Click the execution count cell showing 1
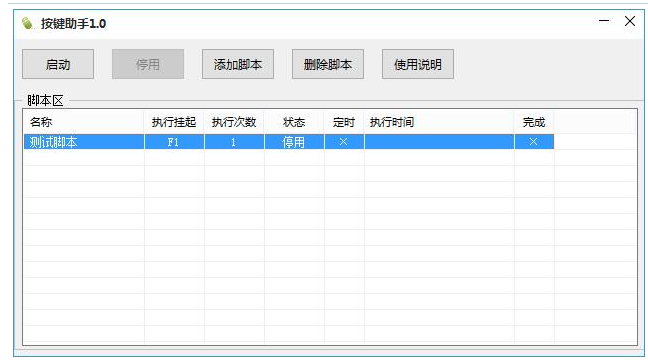 click(x=234, y=142)
